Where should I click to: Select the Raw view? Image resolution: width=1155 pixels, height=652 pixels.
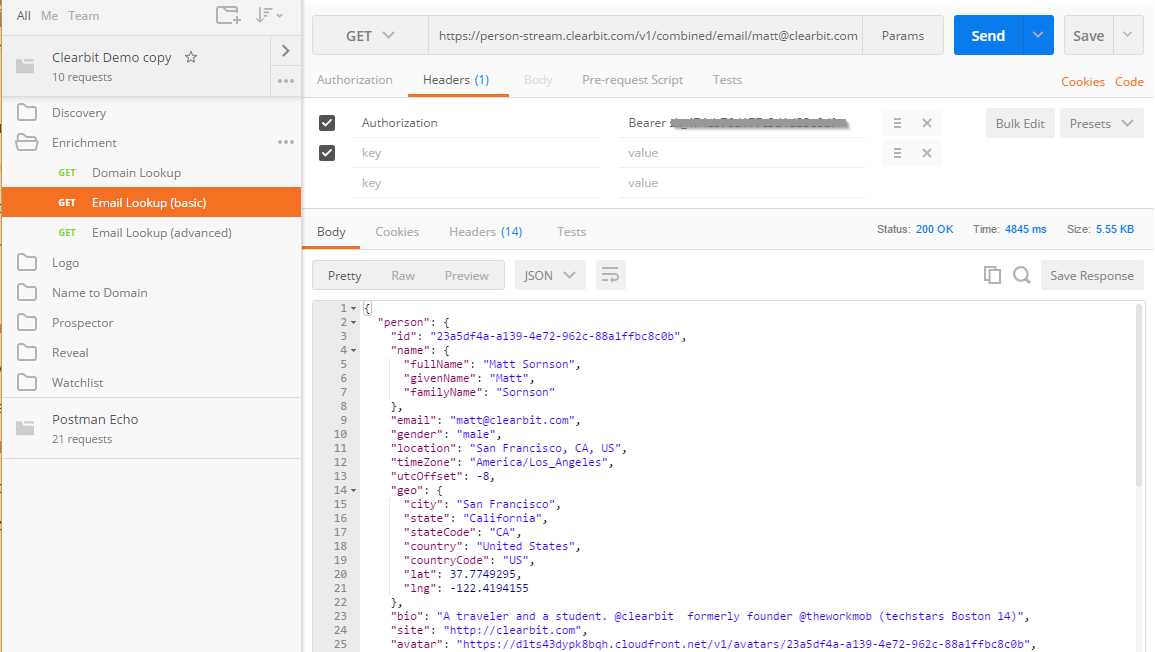tap(403, 276)
